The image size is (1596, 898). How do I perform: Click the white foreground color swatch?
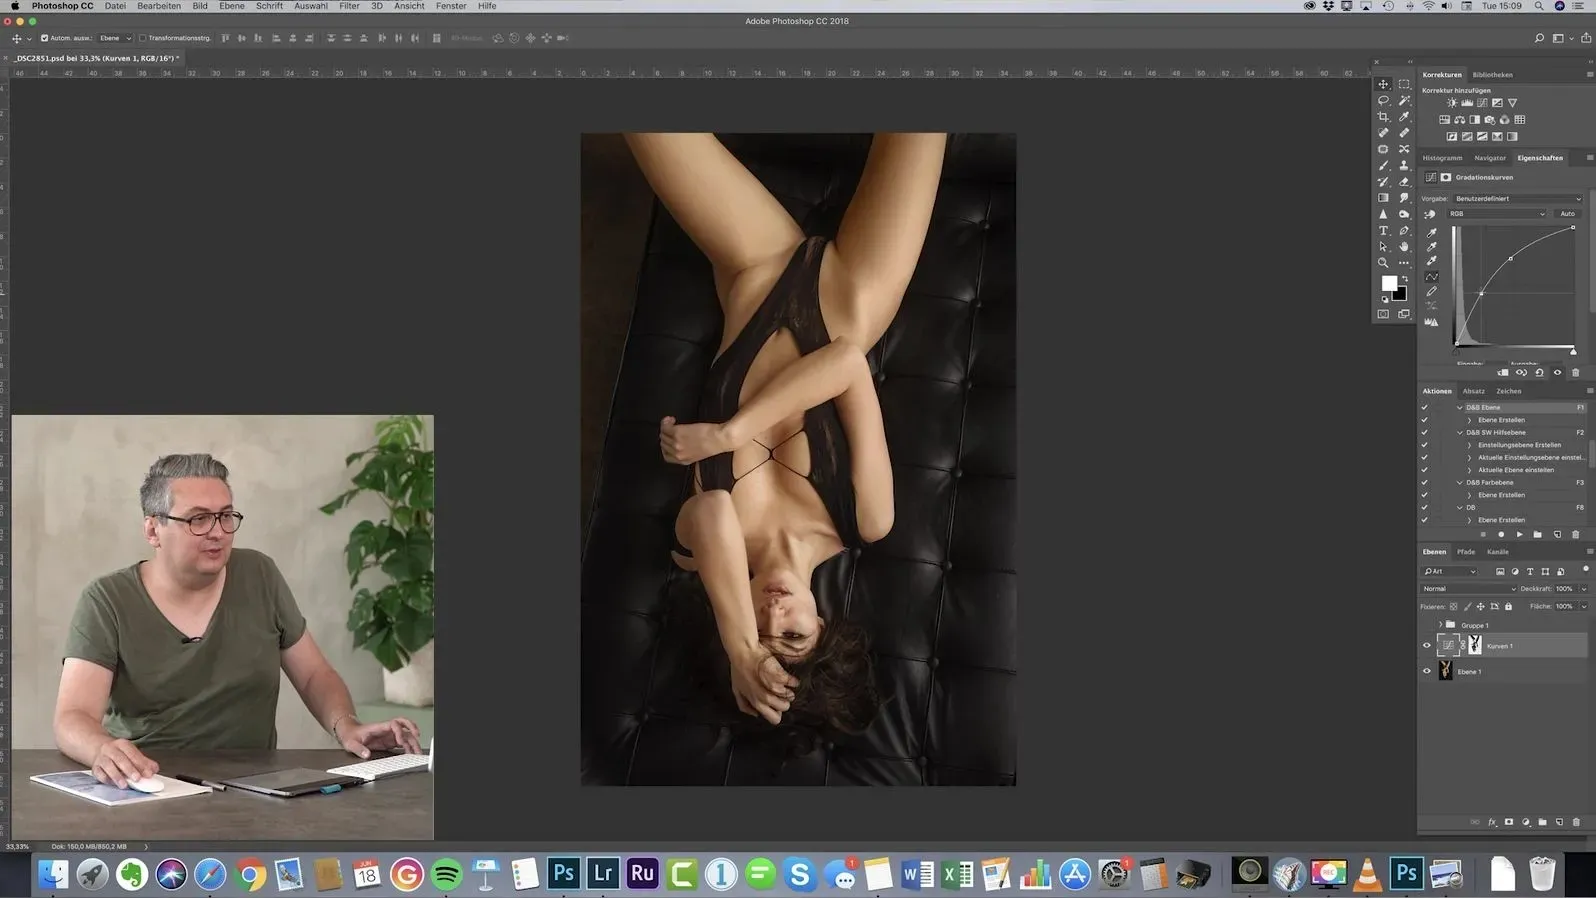coord(1388,283)
